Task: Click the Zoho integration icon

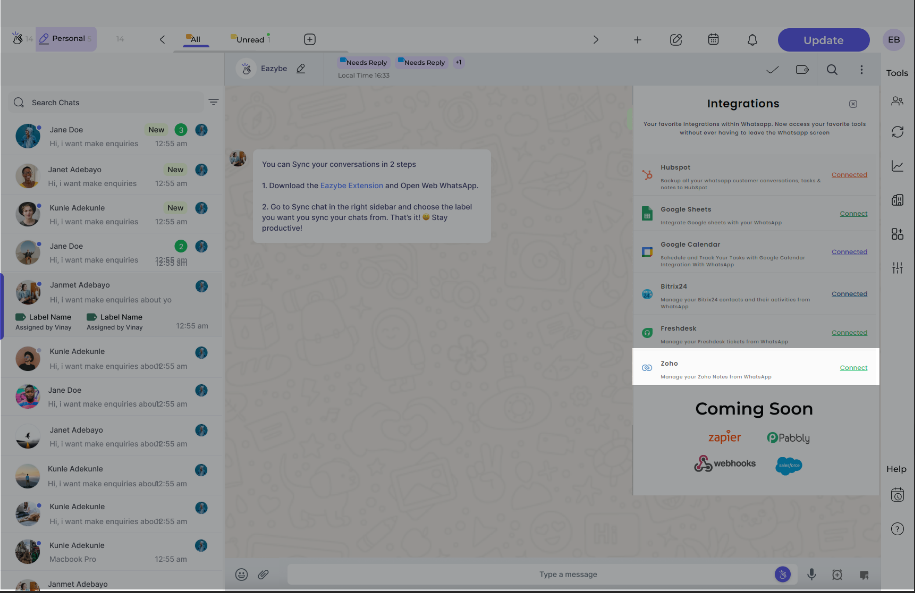Action: coord(647,368)
